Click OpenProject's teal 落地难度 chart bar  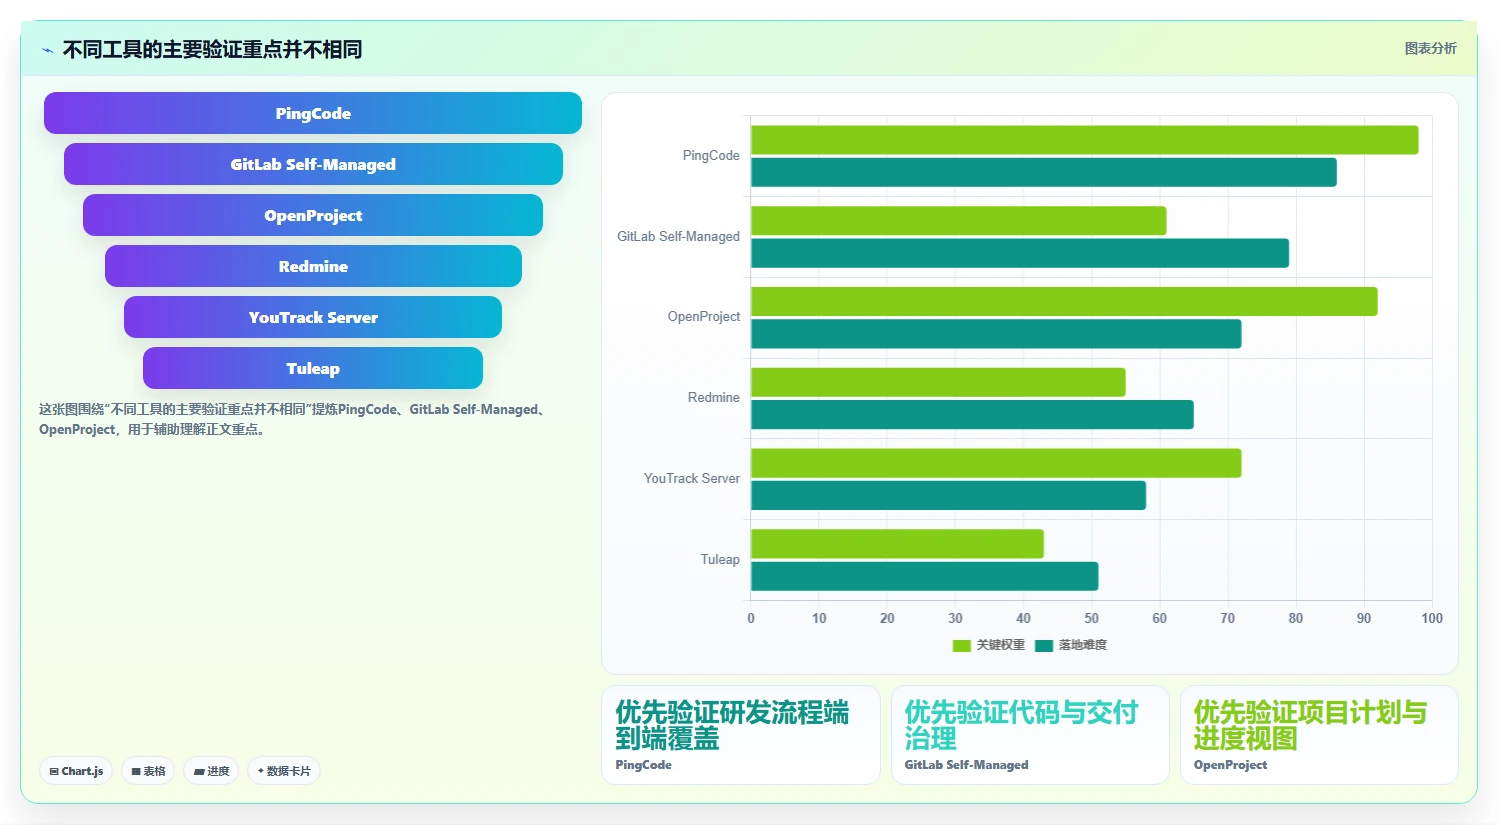tap(996, 334)
